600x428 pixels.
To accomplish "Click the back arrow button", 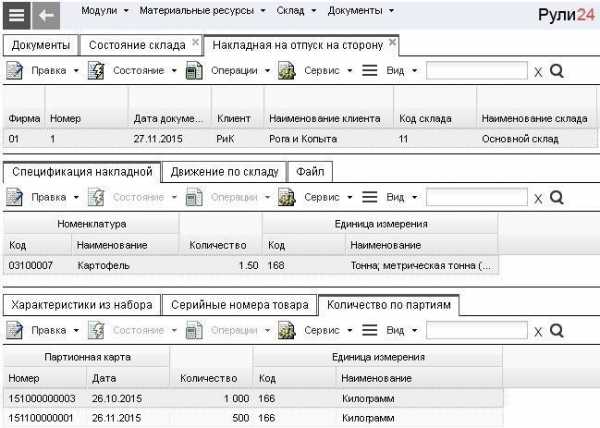I will coord(46,16).
